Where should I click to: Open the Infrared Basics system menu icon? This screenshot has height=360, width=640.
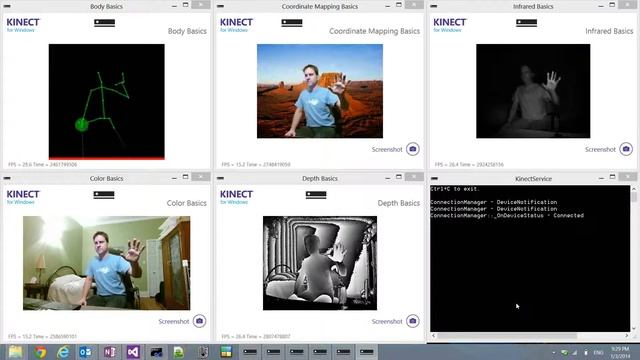(434, 6)
